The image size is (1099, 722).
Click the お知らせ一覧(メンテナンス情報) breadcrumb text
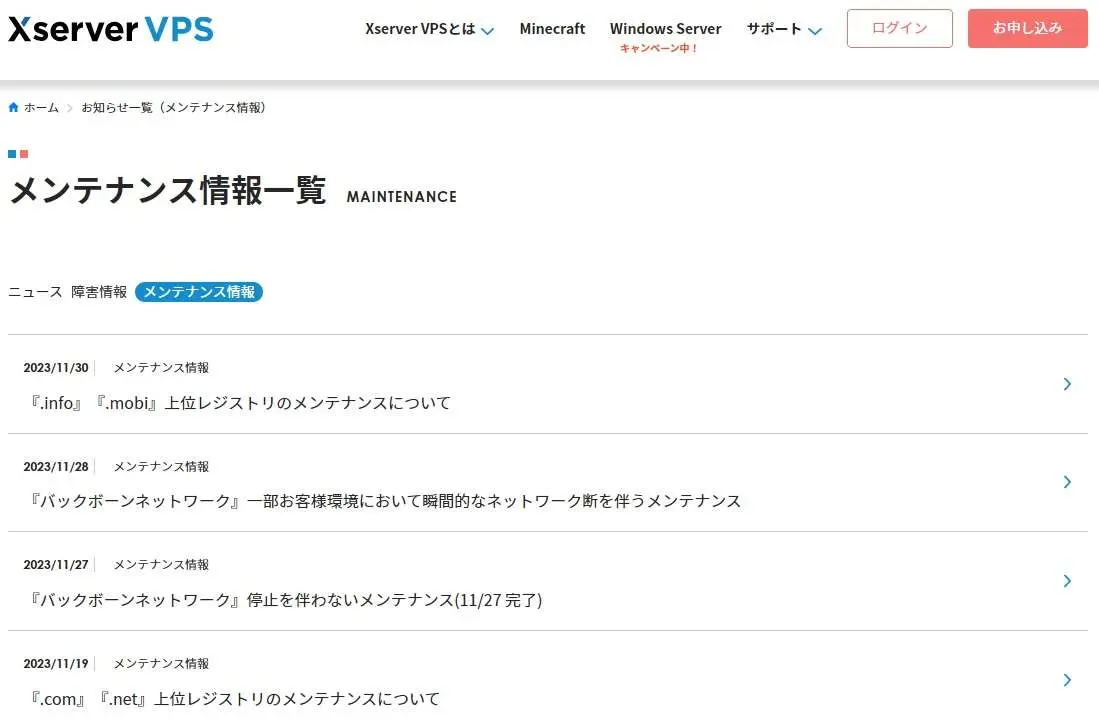coord(173,107)
